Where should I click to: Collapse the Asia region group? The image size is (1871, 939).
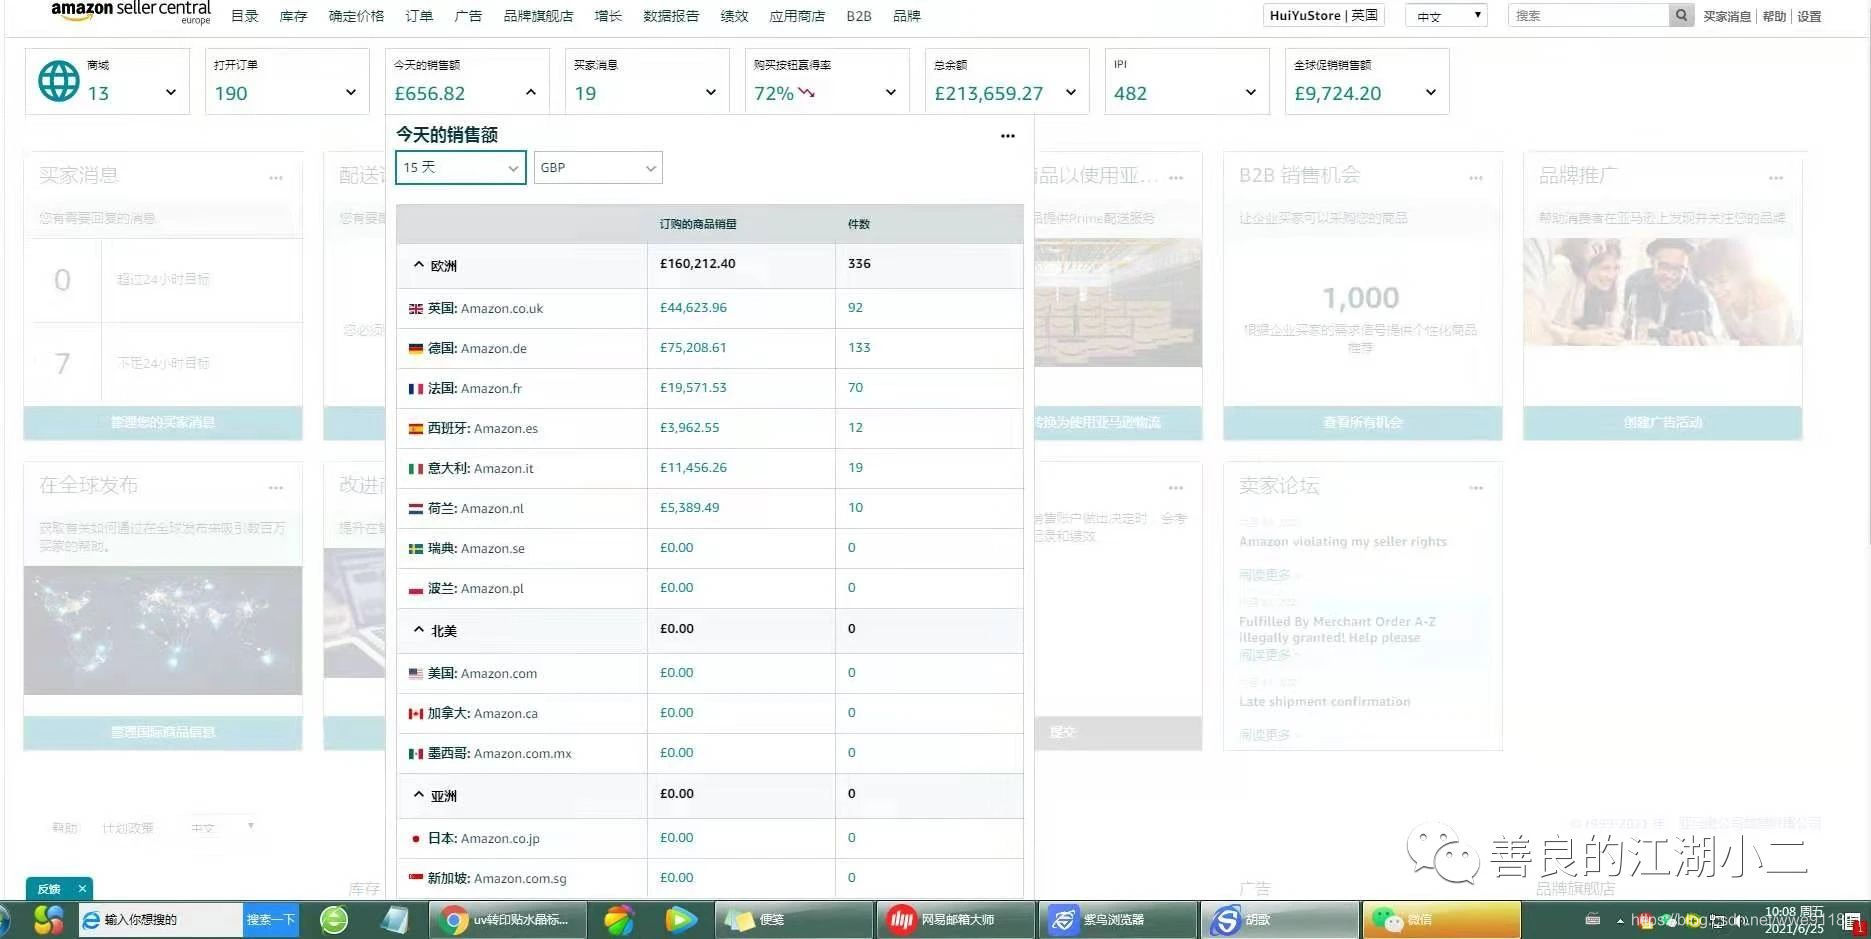click(x=419, y=795)
